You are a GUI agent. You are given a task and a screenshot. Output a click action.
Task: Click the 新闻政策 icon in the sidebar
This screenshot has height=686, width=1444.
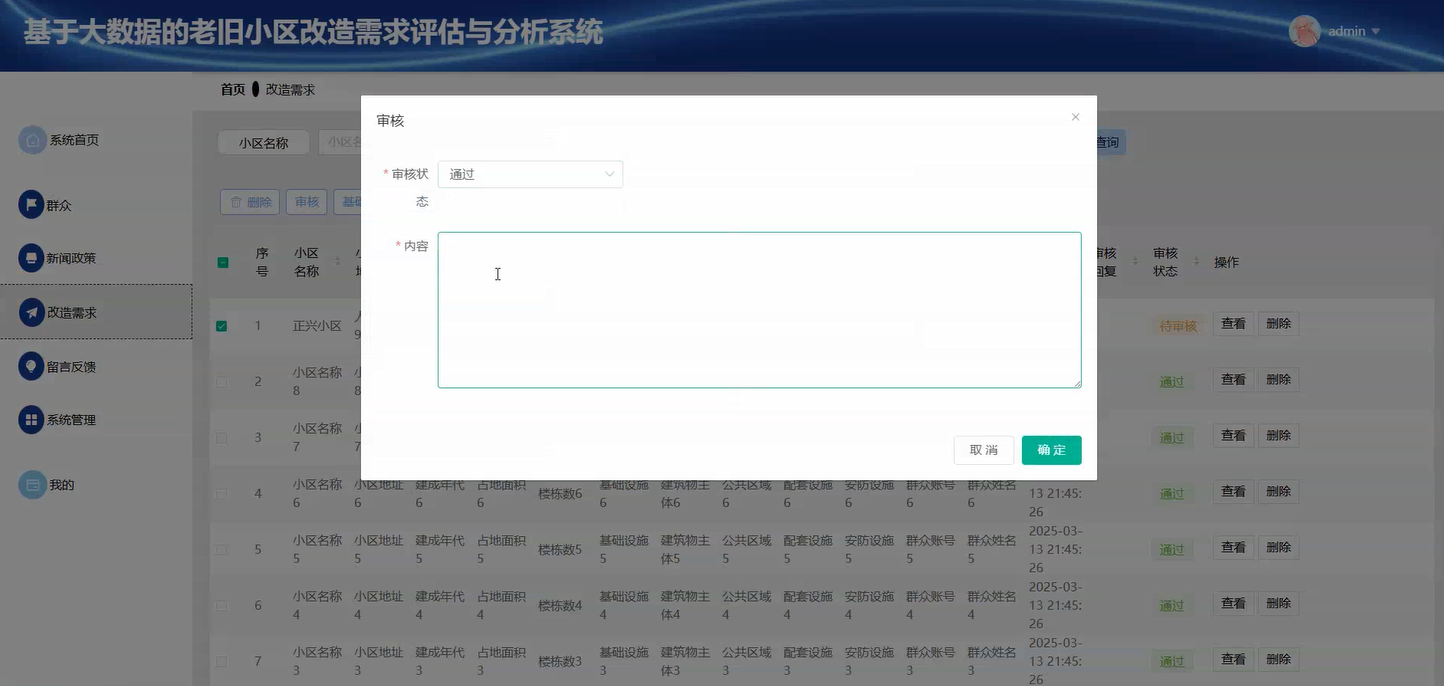click(29, 258)
